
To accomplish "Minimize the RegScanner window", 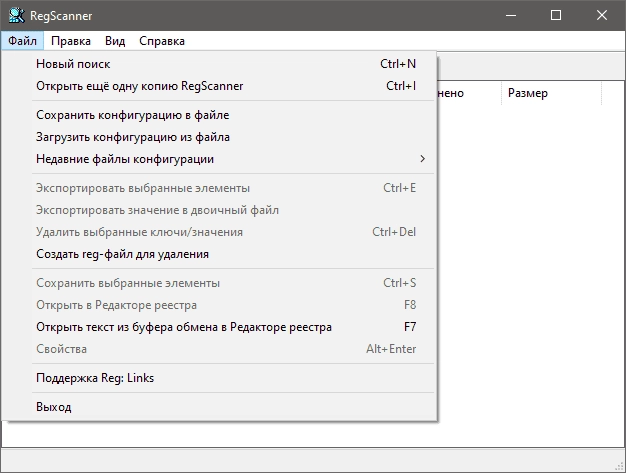I will click(x=511, y=16).
